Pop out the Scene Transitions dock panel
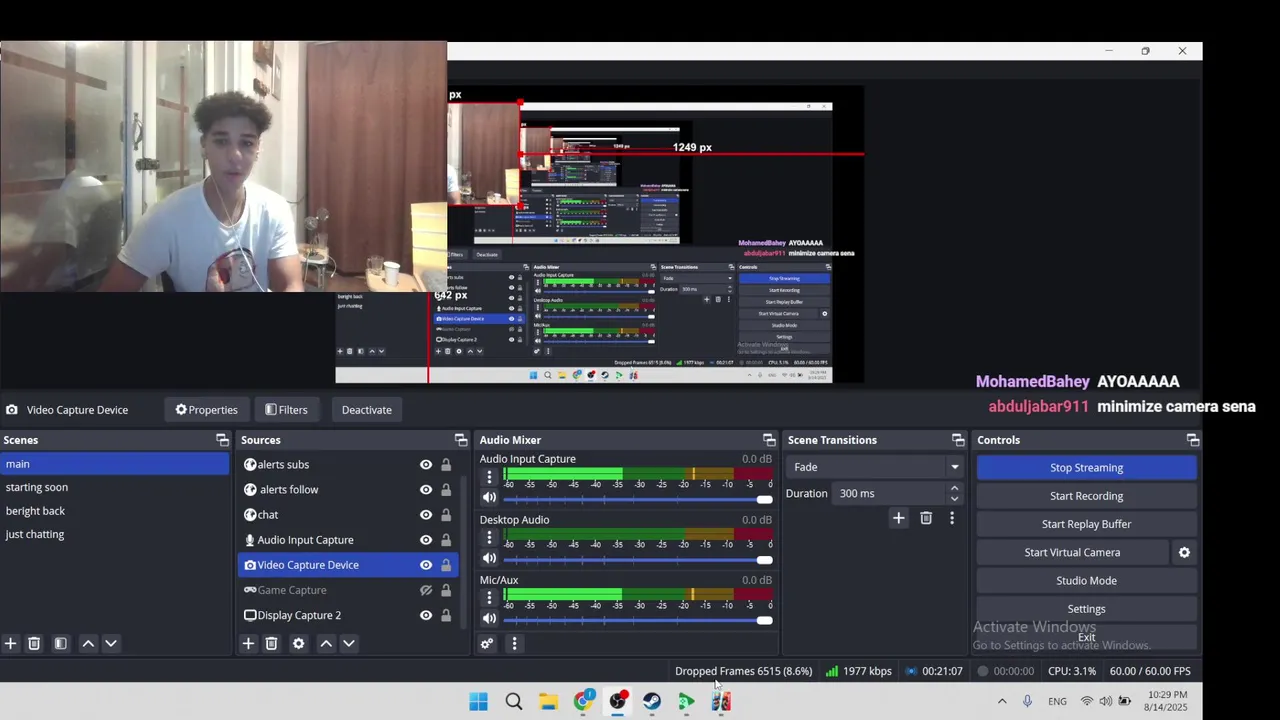 coord(958,440)
